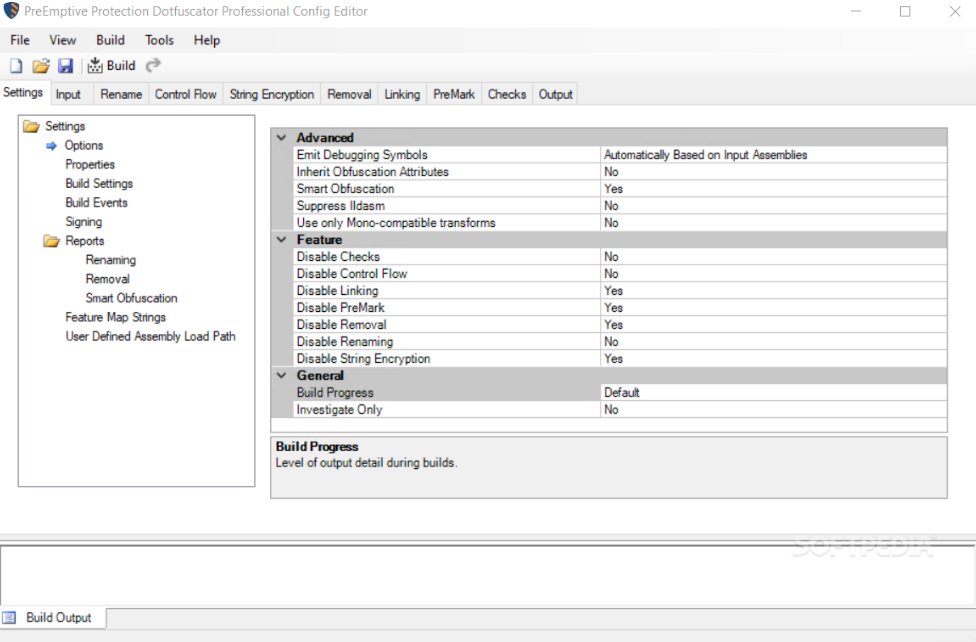Select User Defined Assembly Load Path
Screen dimensions: 976x642
[150, 336]
